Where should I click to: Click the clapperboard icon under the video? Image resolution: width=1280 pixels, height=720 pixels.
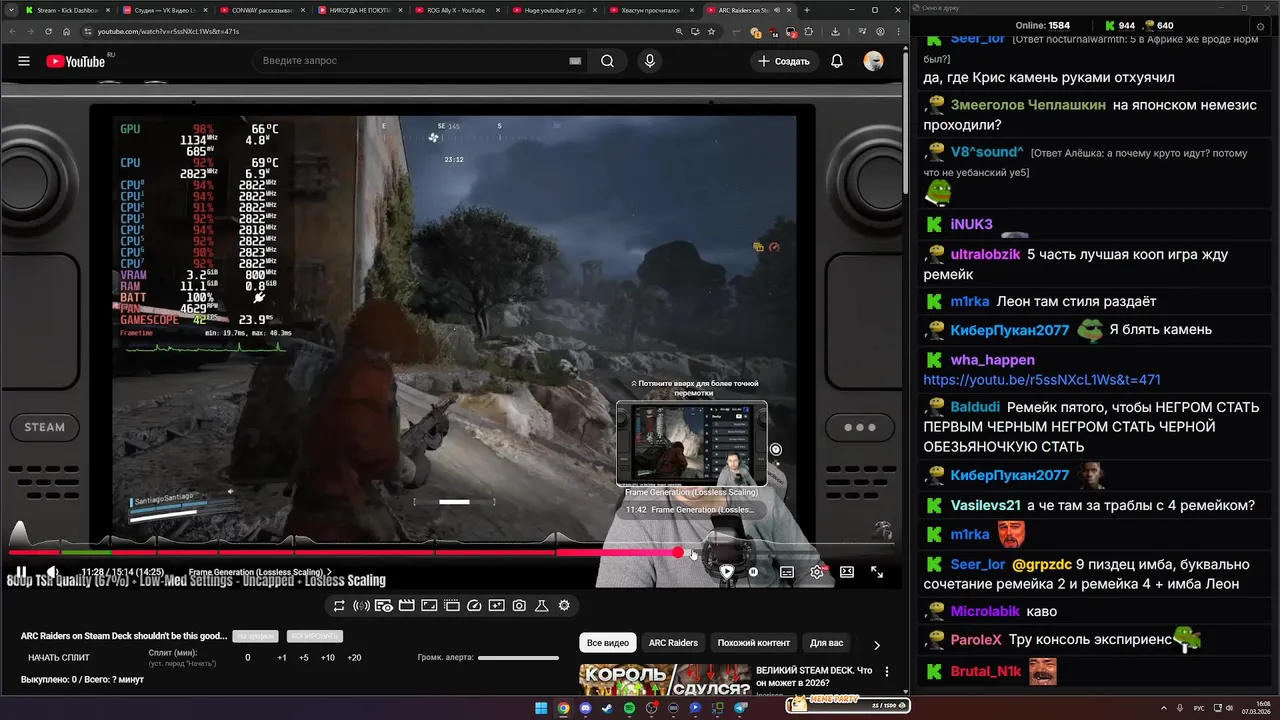point(407,605)
